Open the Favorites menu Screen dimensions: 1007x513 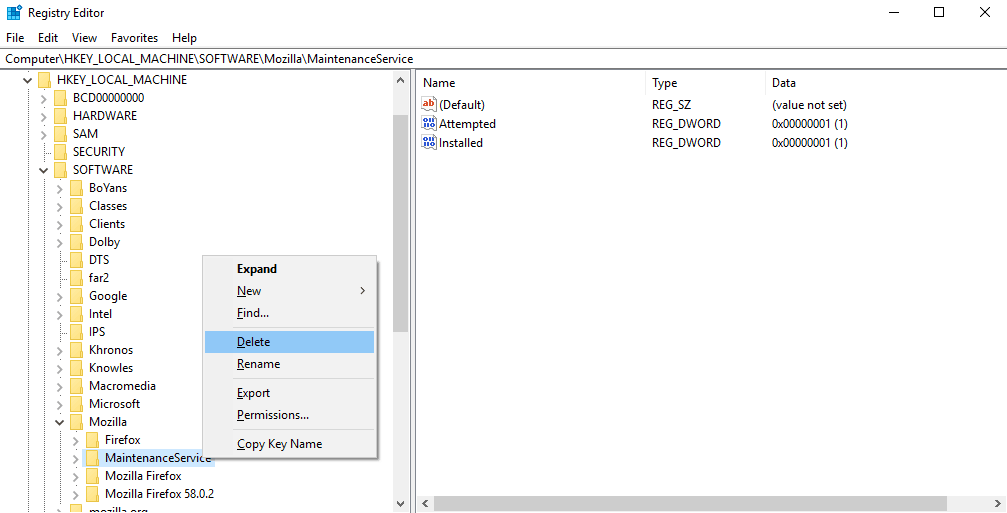pyautogui.click(x=134, y=38)
